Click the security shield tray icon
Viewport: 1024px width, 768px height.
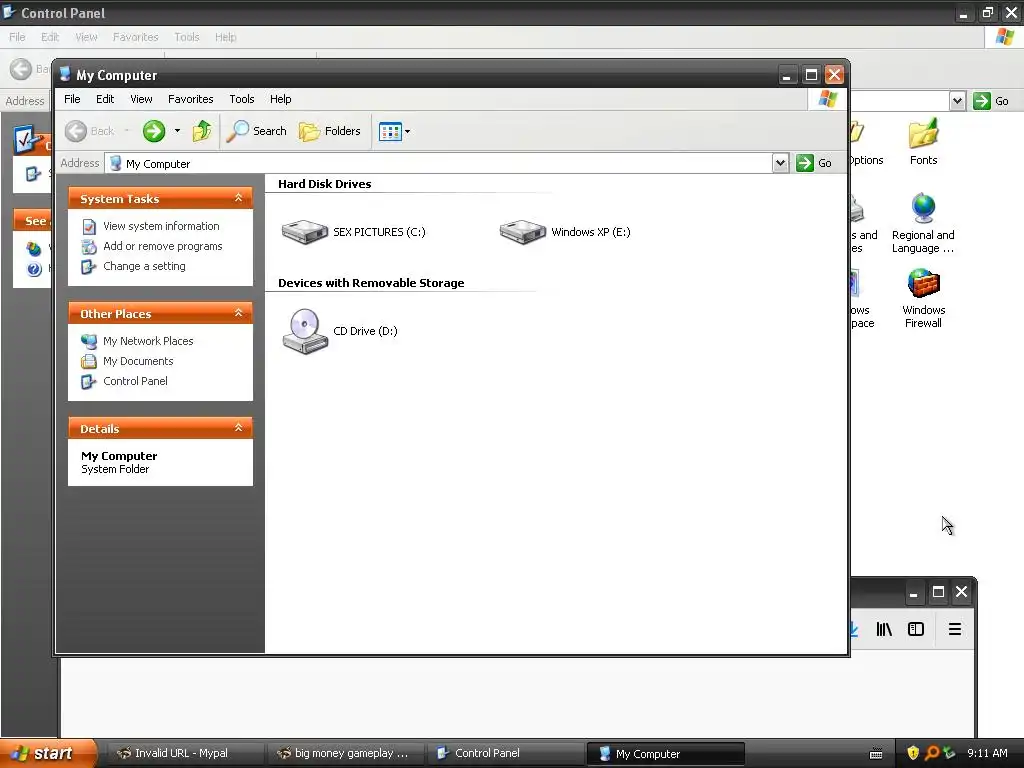coord(913,753)
